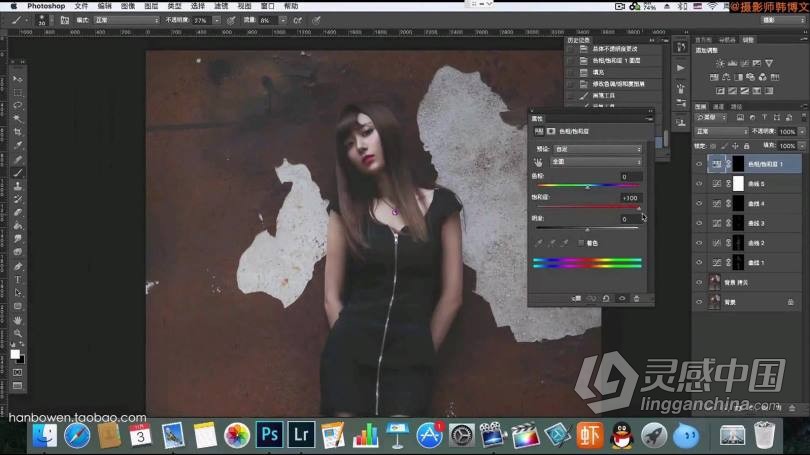The image size is (810, 455).
Task: Open the brush panel toggle icon
Action: (x=65, y=20)
